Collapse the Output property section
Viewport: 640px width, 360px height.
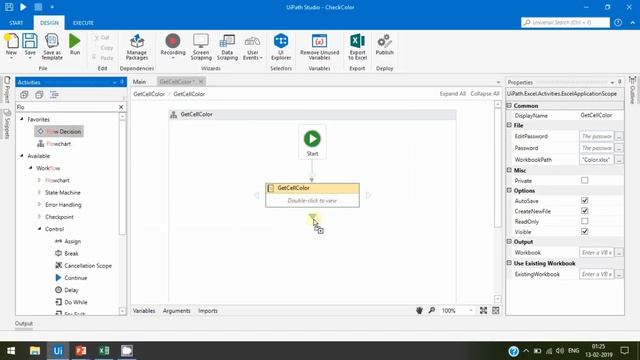click(509, 241)
